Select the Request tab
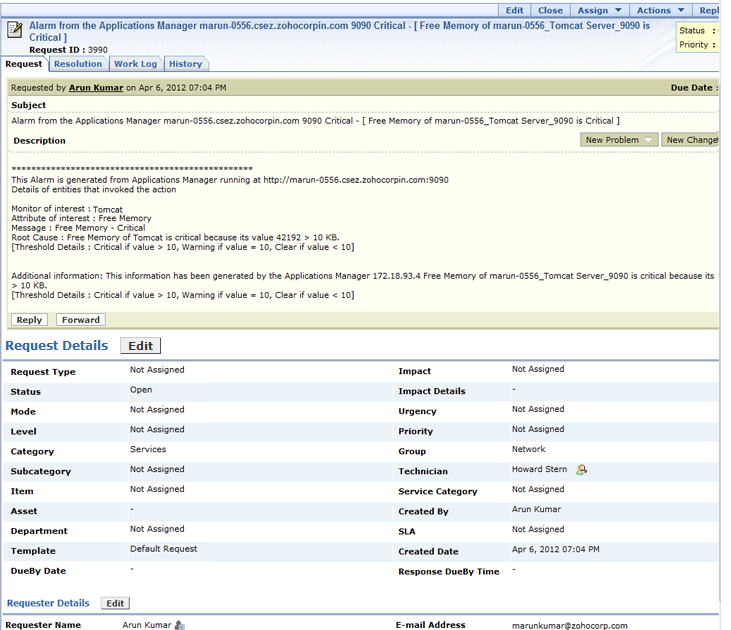The image size is (731, 630). click(x=24, y=64)
